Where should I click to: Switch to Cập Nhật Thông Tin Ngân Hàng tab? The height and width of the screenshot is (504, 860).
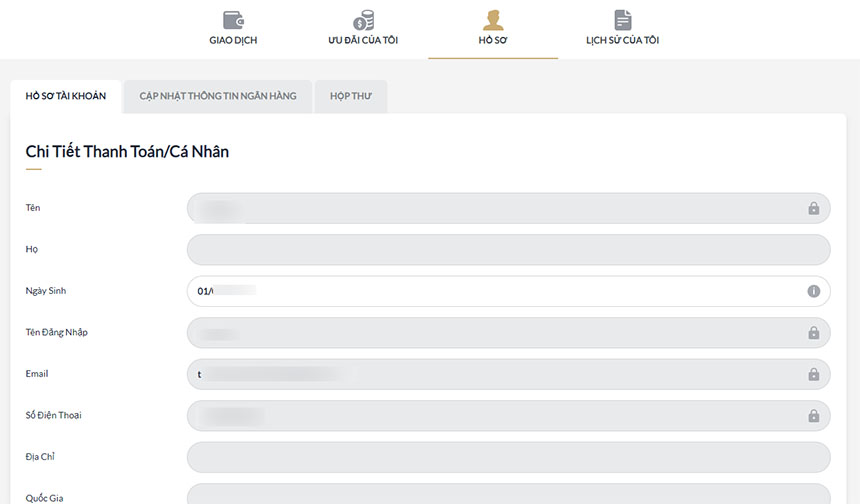pyautogui.click(x=218, y=96)
